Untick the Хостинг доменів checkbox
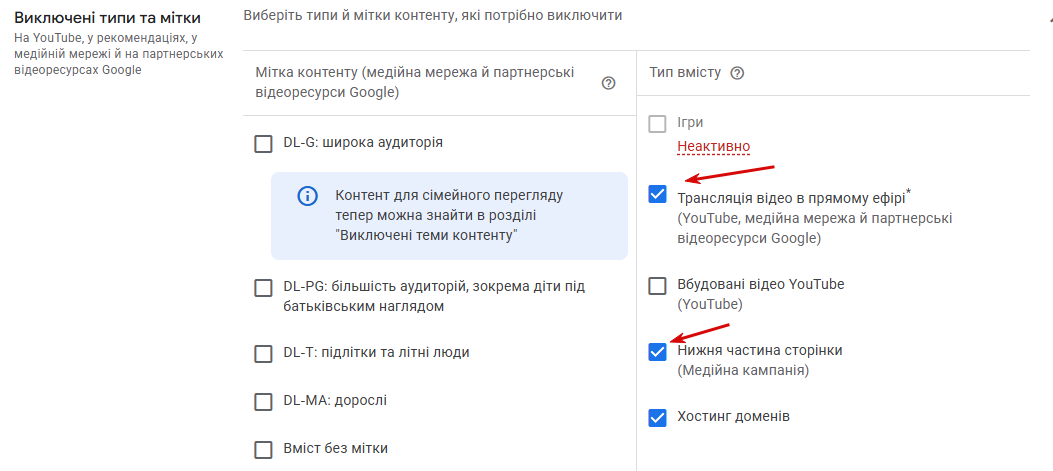1053x471 pixels. point(657,417)
